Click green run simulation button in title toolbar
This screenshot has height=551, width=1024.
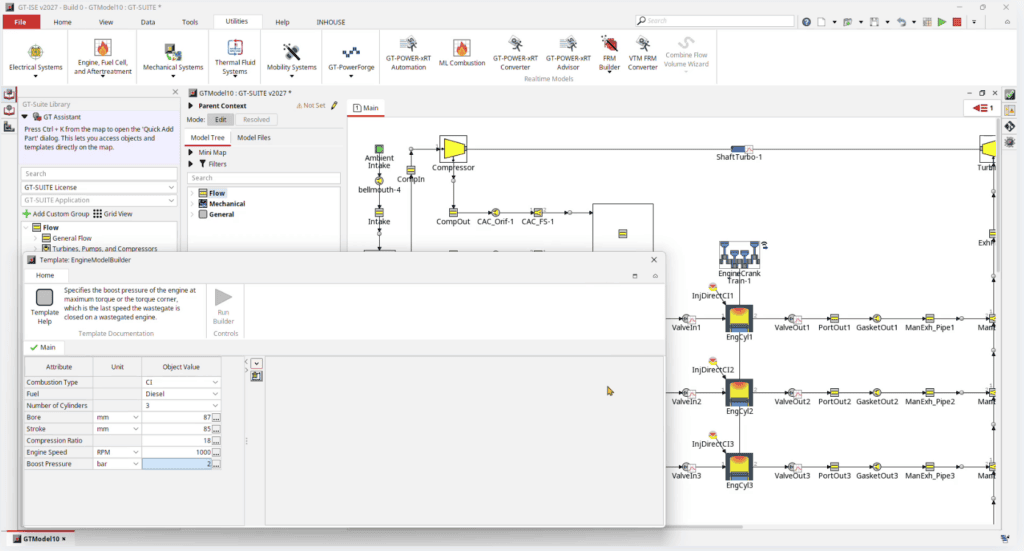coord(942,22)
